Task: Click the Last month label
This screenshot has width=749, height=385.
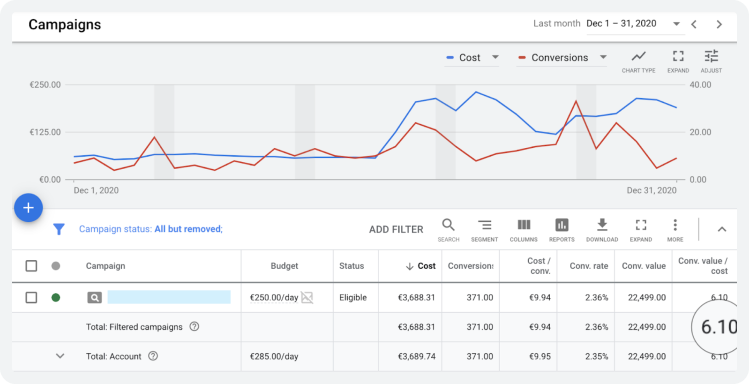Action: pos(556,23)
